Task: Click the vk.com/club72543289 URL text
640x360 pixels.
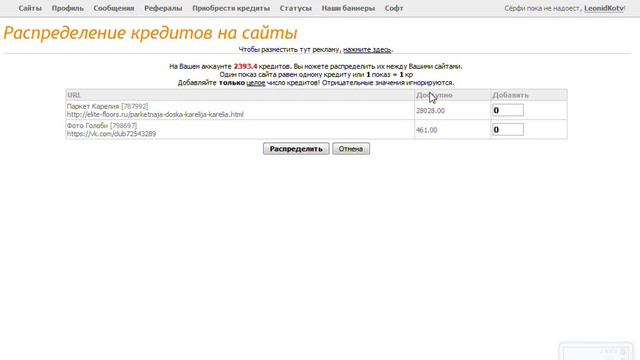Action: pos(111,133)
